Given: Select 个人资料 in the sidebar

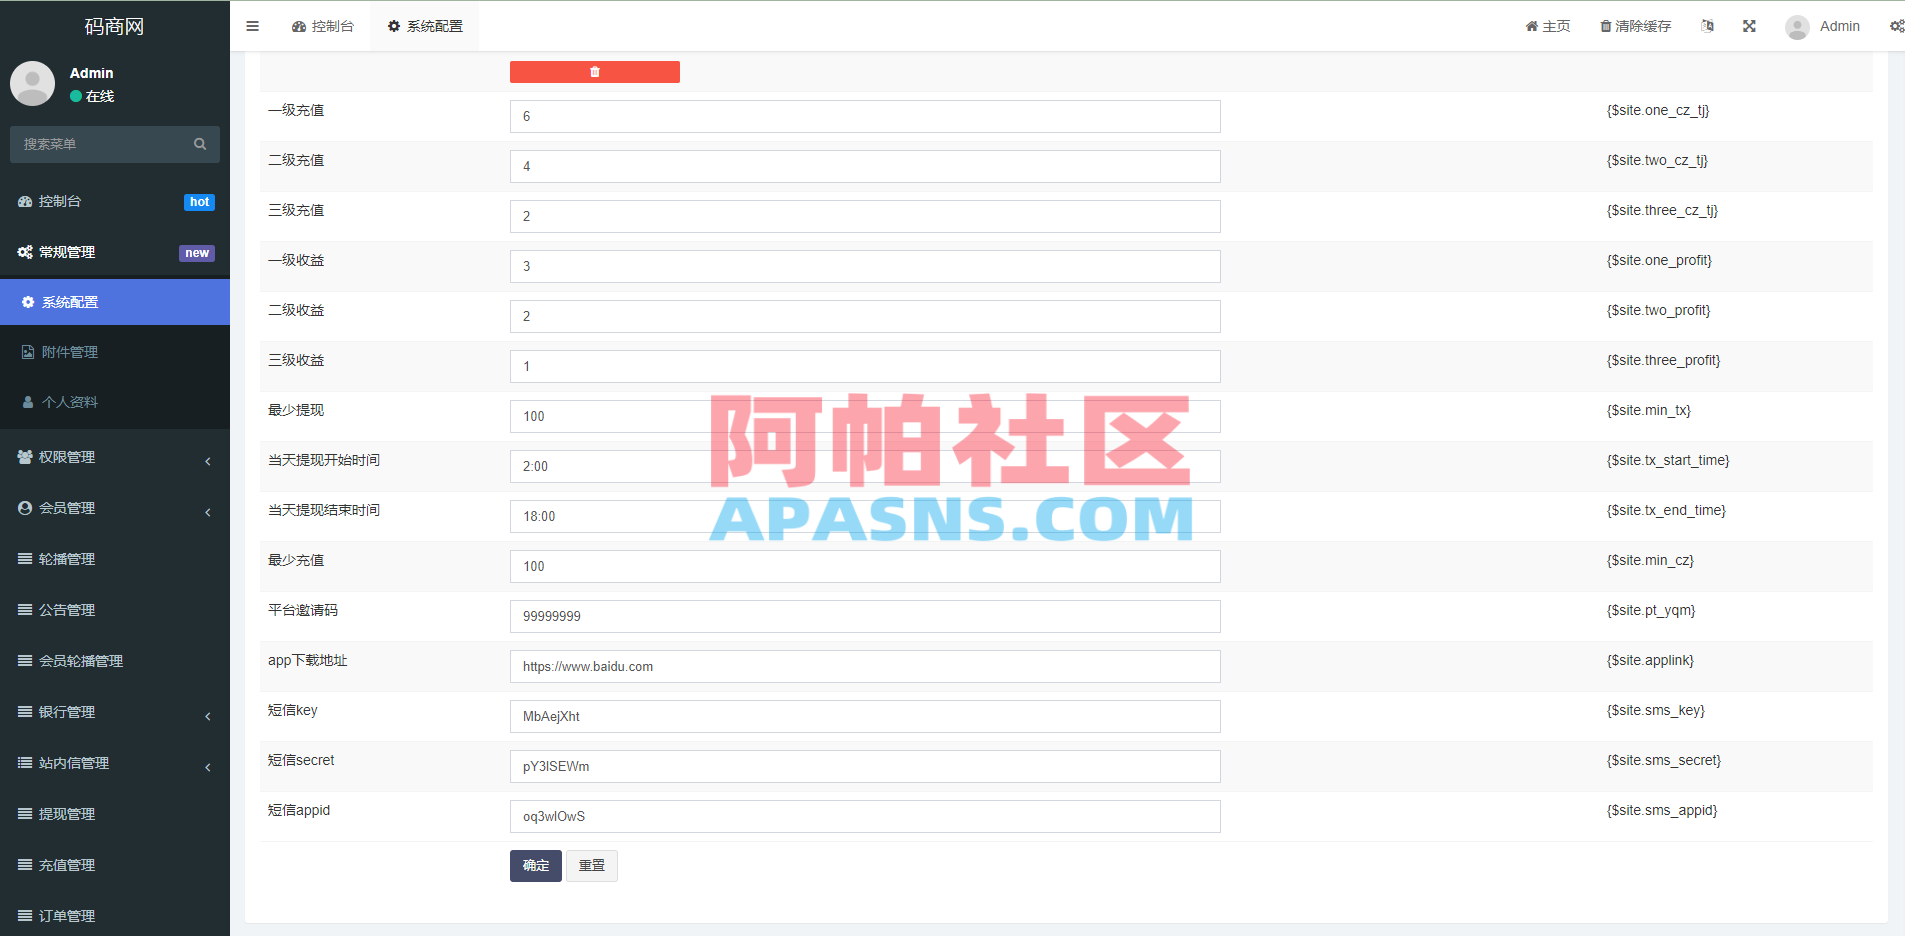Looking at the screenshot, I should click(x=115, y=402).
